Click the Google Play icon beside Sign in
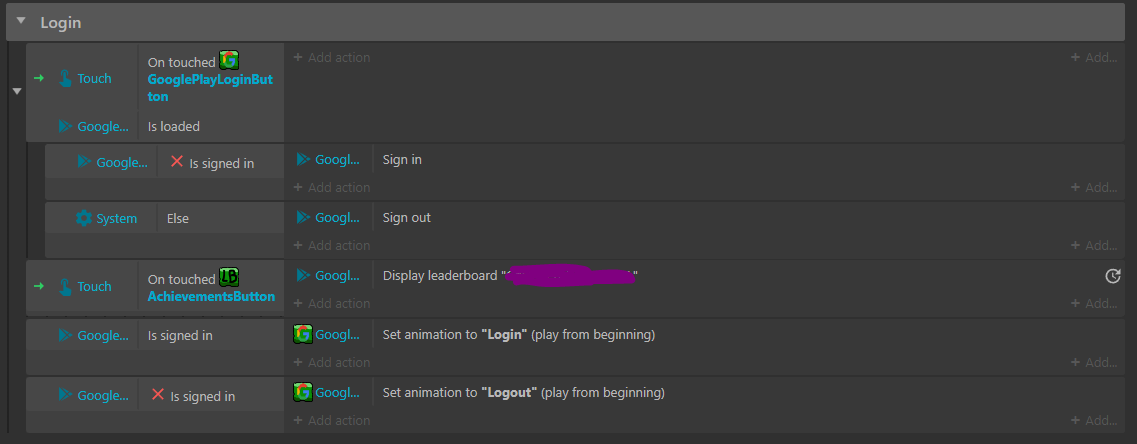The height and width of the screenshot is (444, 1137). tap(303, 159)
